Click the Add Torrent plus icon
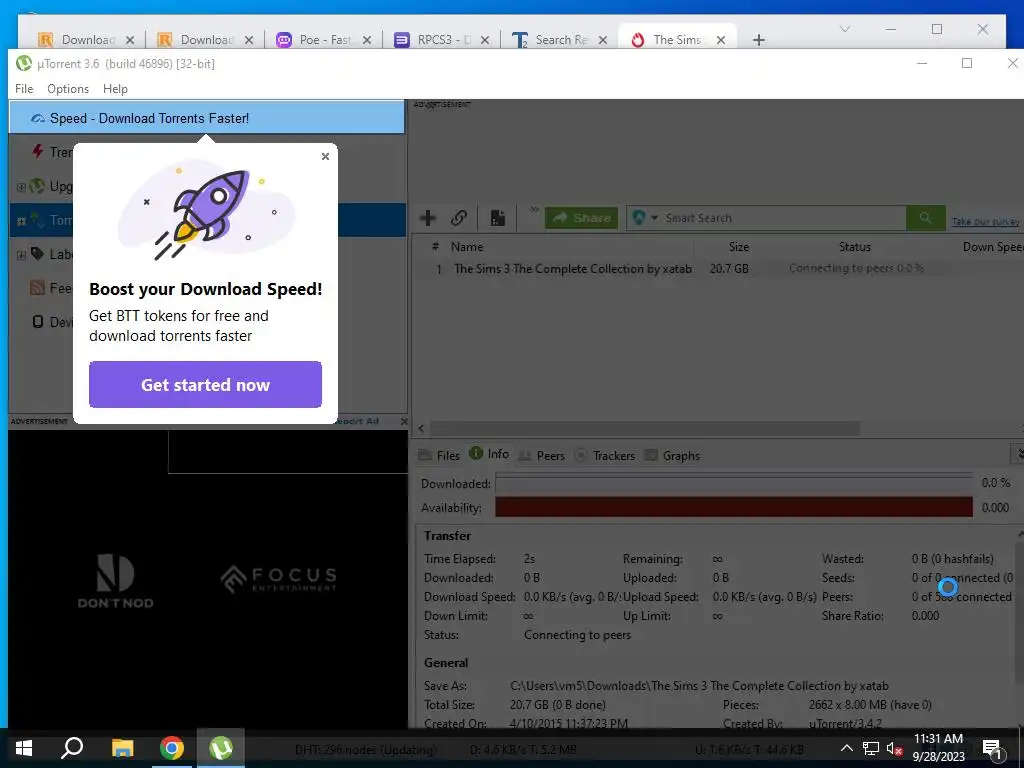This screenshot has width=1024, height=768. pos(428,217)
